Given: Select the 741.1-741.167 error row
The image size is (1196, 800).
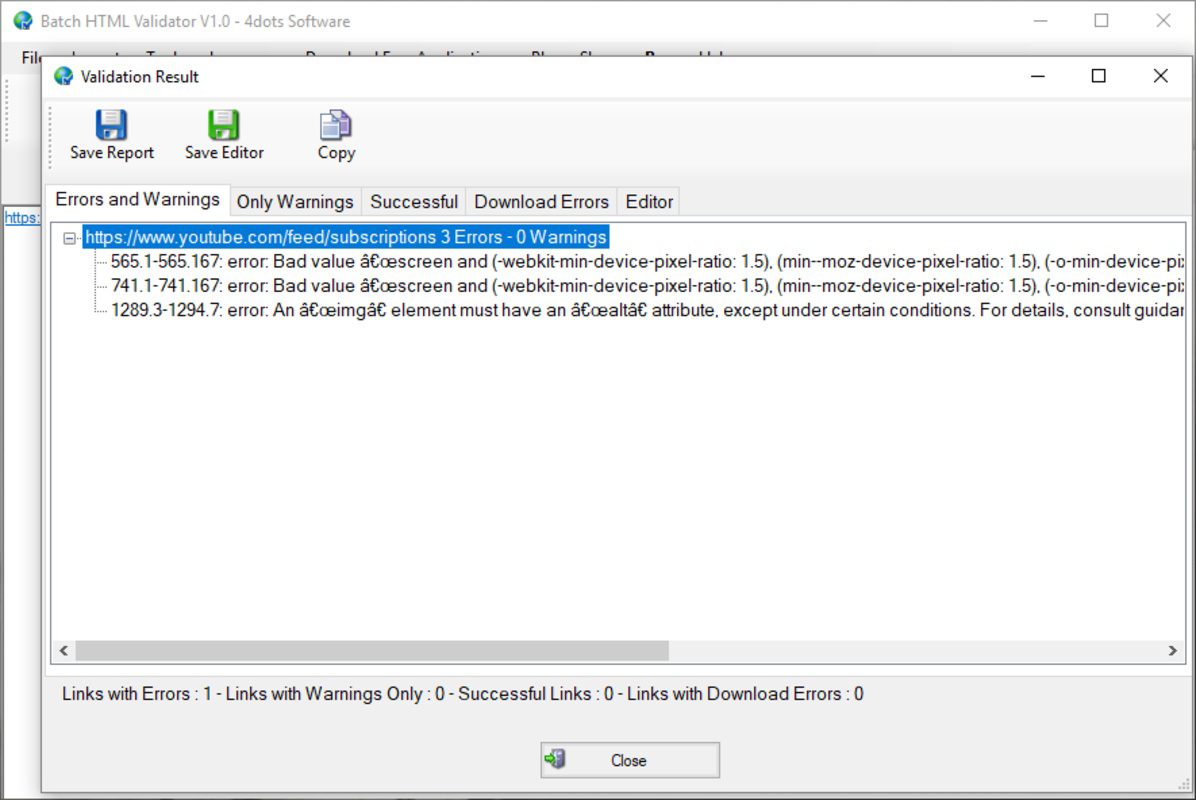Looking at the screenshot, I should 647,286.
